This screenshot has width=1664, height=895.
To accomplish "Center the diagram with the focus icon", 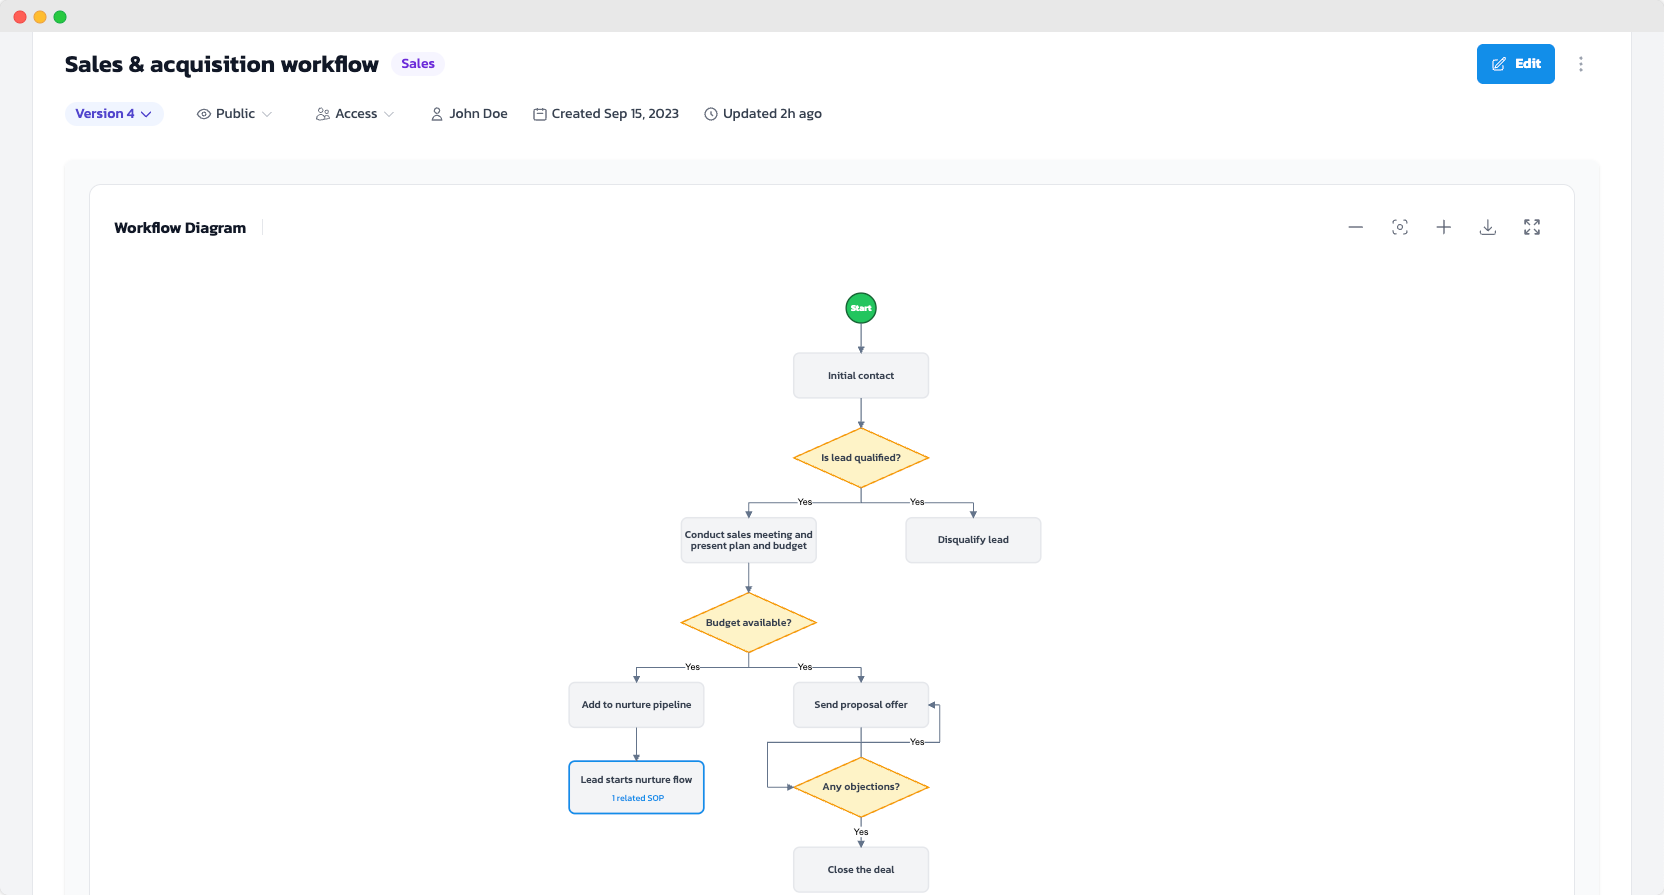I will (x=1400, y=228).
